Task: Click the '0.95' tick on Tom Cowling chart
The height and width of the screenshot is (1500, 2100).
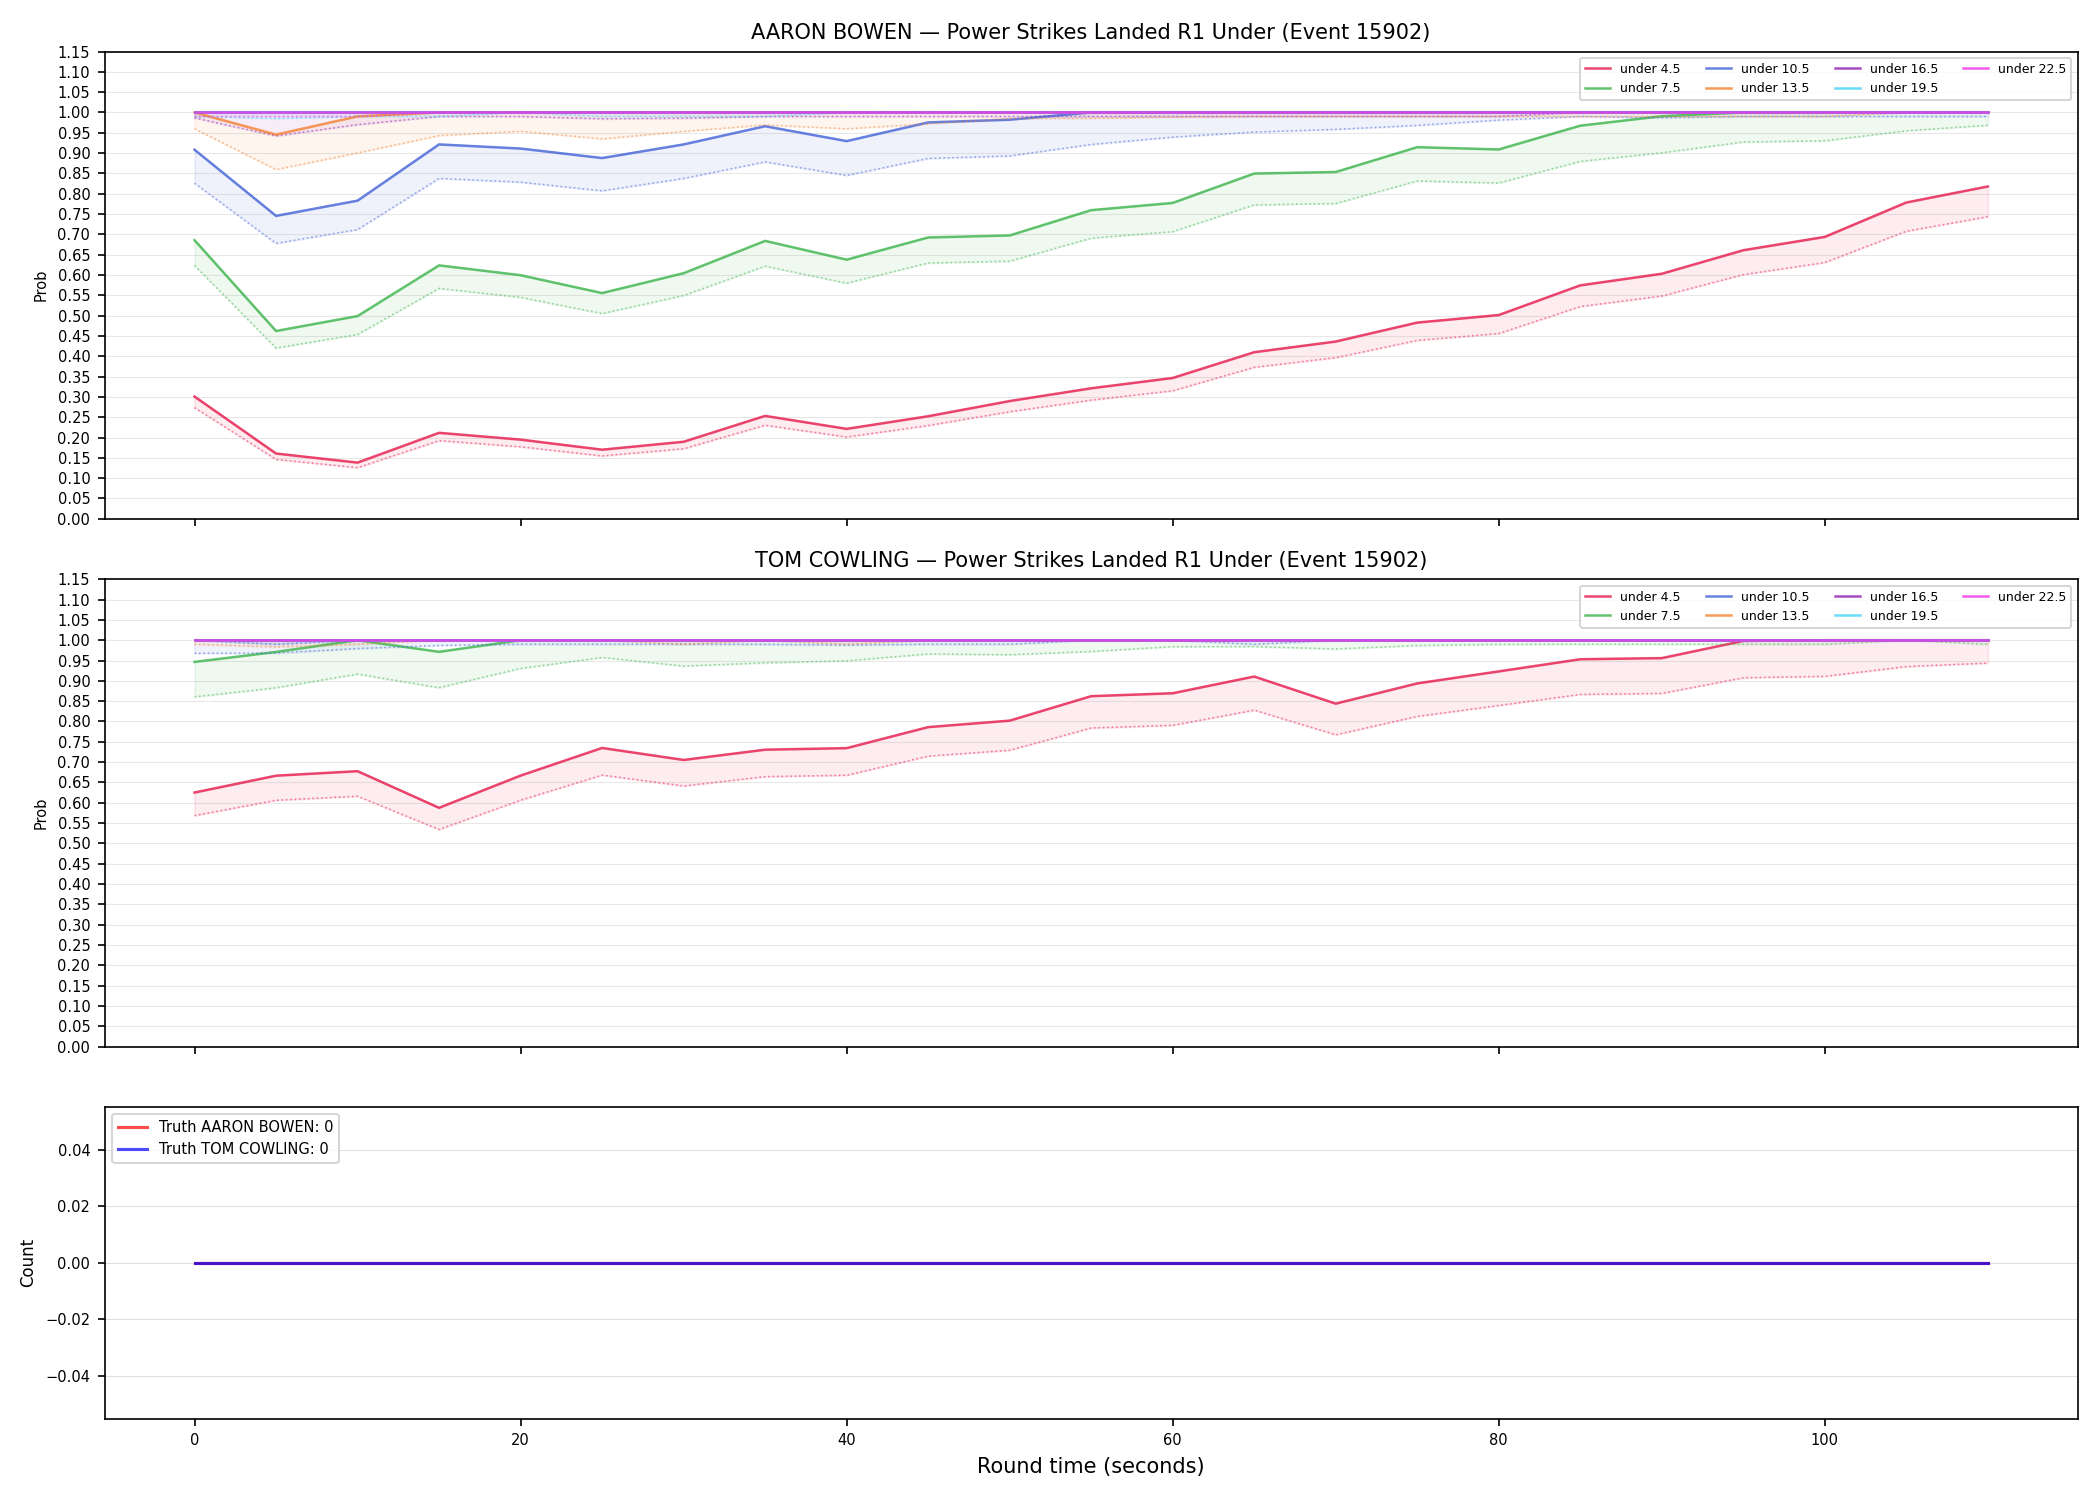Action: coord(74,661)
